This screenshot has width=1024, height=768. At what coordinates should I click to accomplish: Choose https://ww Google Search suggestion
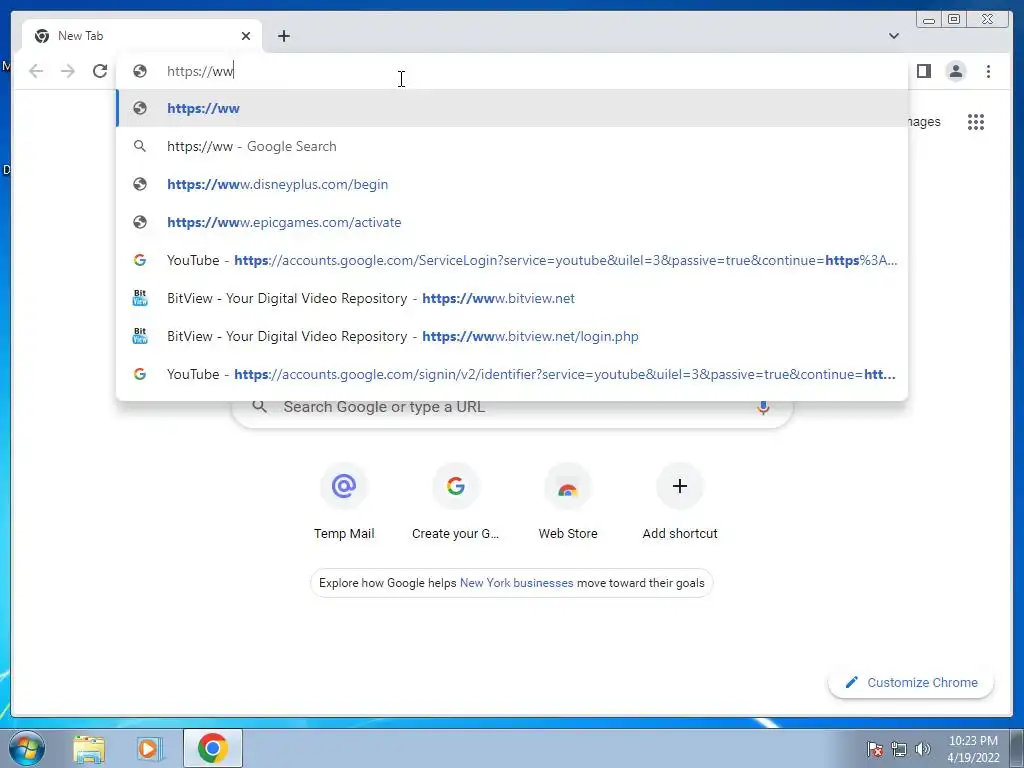coord(512,146)
